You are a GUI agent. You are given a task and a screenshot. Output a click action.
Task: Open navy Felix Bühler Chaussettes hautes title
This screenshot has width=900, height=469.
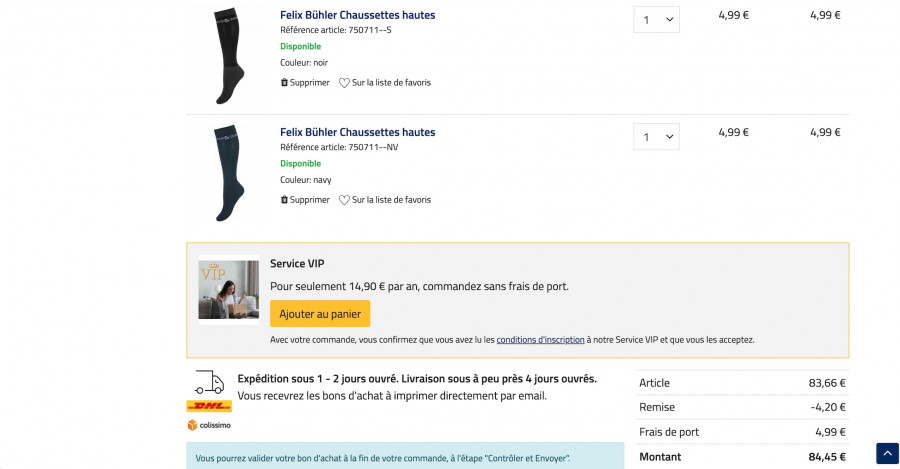click(x=357, y=132)
